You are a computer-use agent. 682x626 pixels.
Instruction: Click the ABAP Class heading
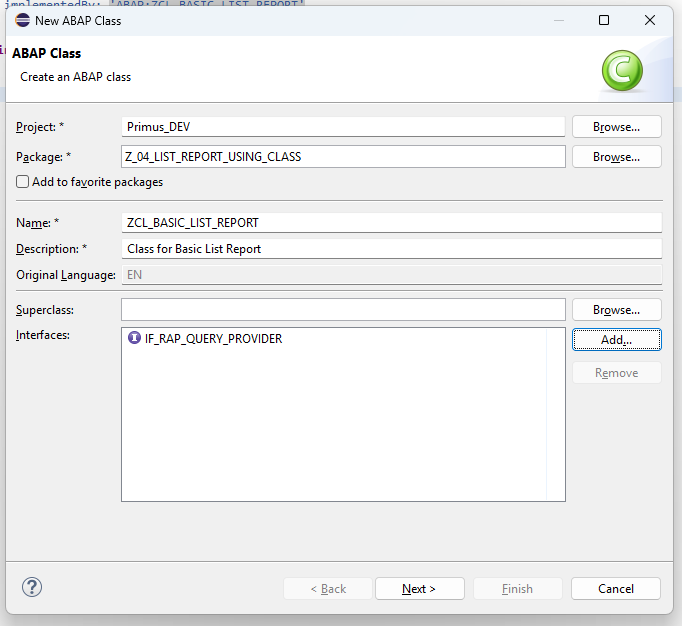pos(47,53)
